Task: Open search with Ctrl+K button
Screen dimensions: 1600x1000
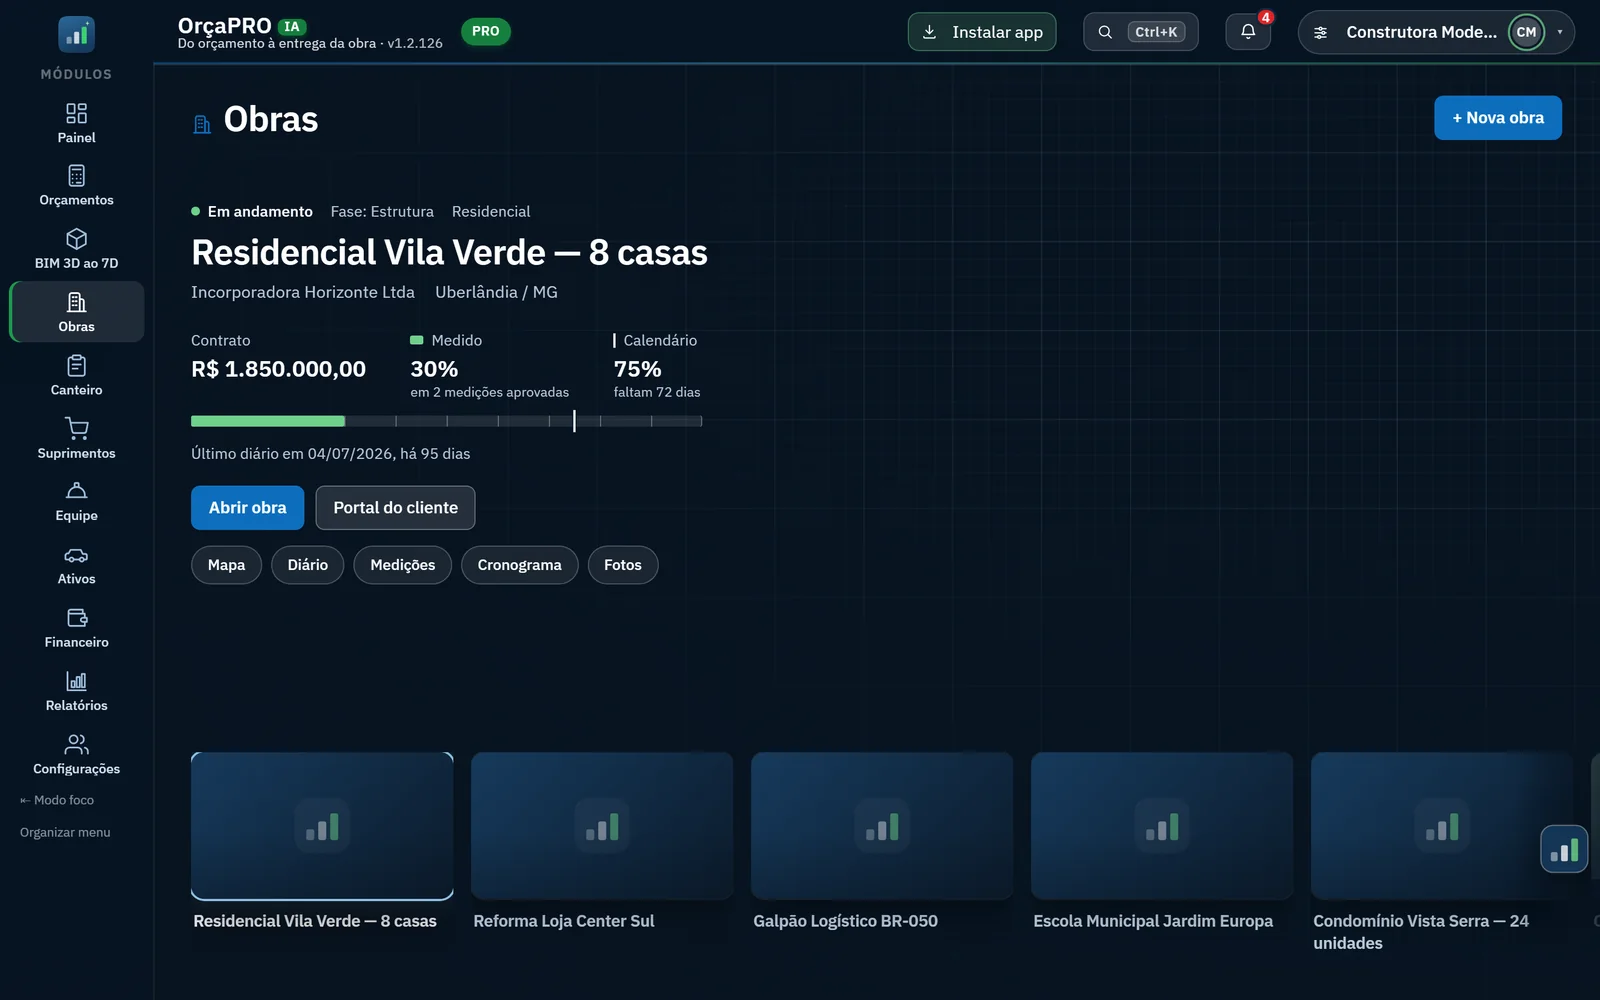Action: (1141, 32)
